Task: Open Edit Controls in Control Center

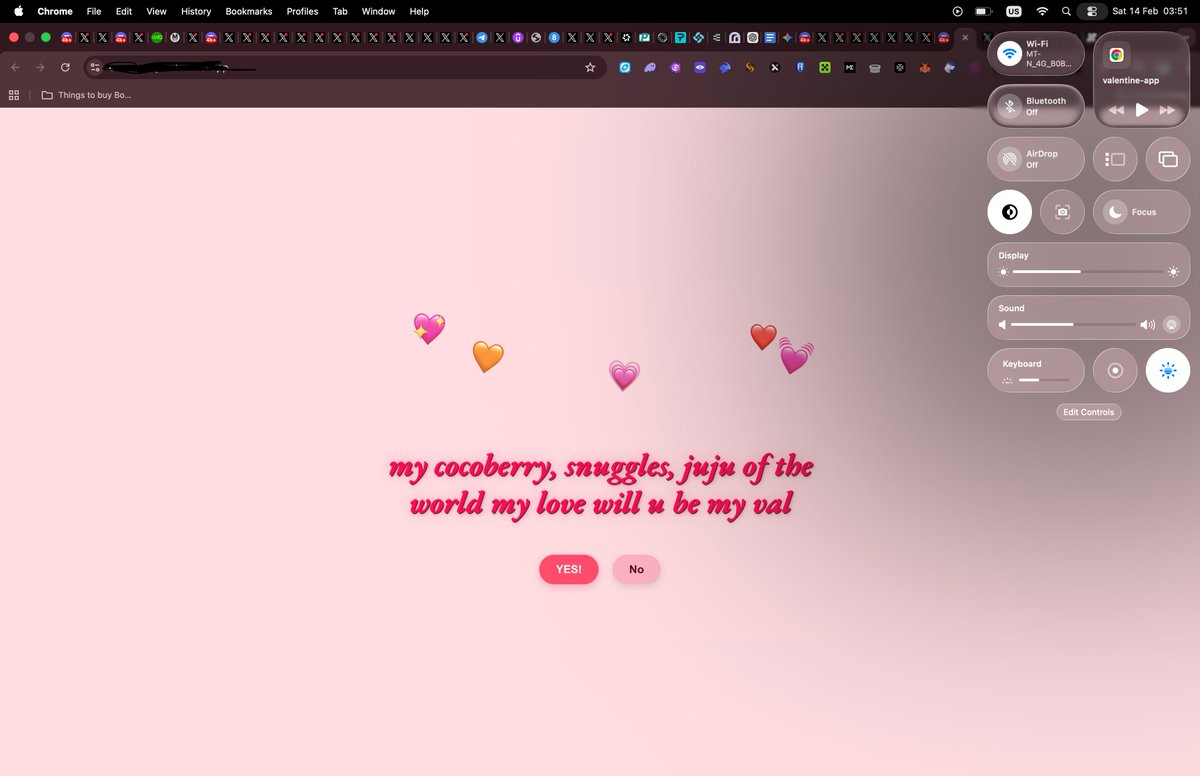Action: (1088, 412)
